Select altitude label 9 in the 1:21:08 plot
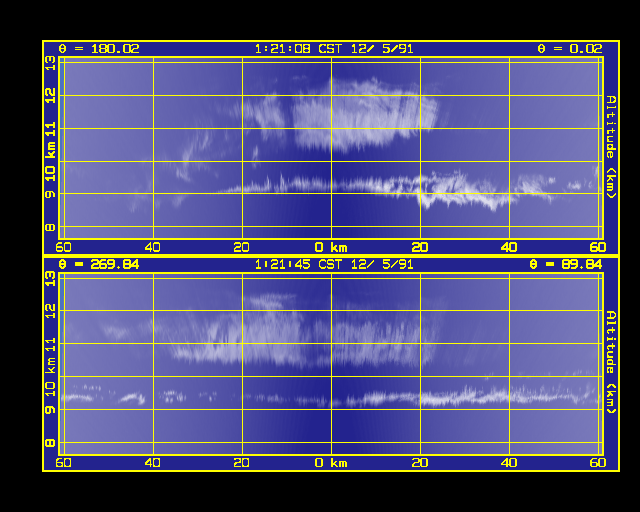Viewport: 640px width, 512px height. tap(50, 194)
